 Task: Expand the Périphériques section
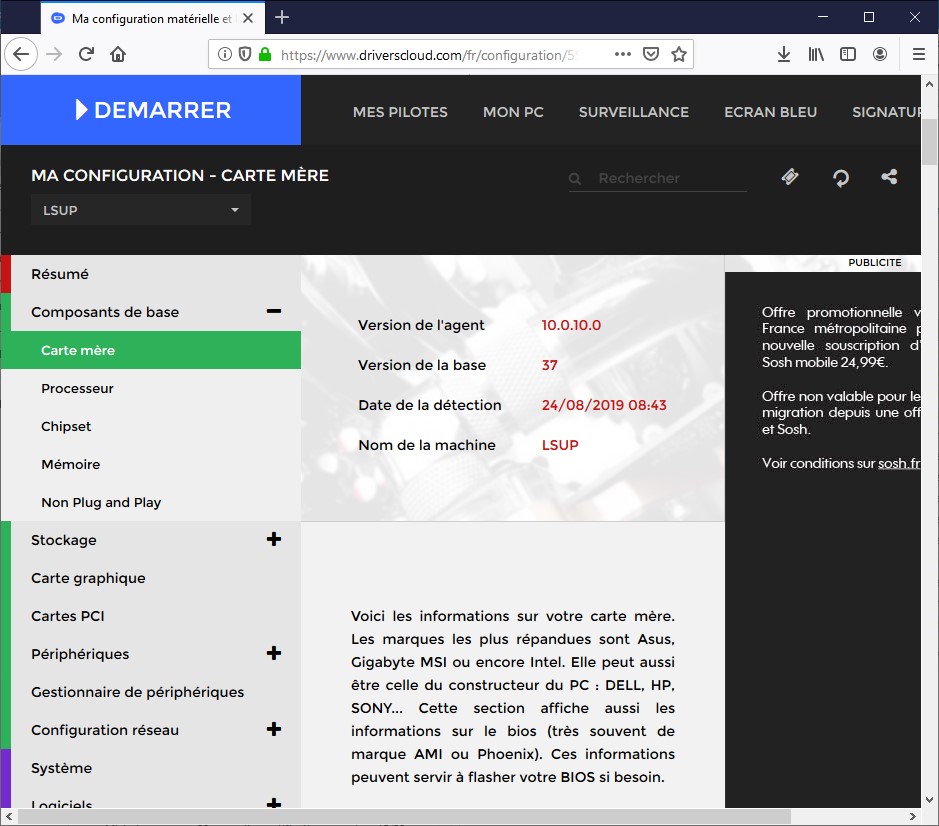[x=273, y=654]
